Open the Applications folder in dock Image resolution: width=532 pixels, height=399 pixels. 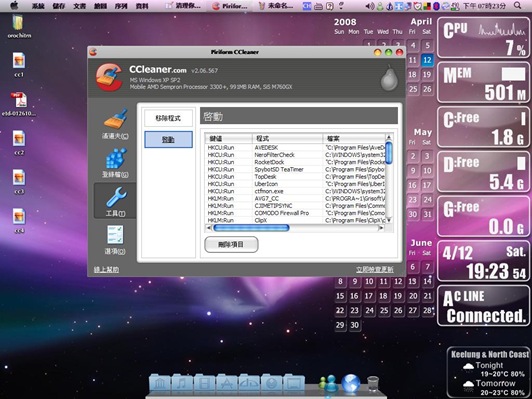[x=227, y=383]
